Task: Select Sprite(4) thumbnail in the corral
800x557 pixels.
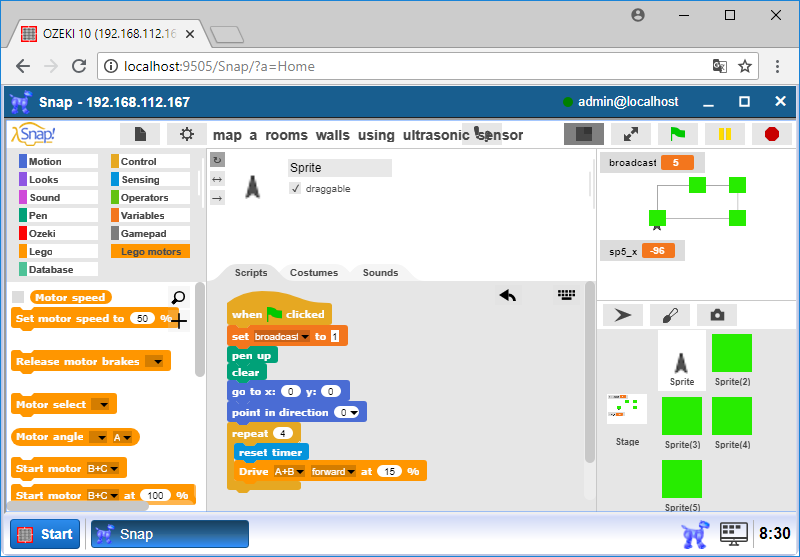Action: 732,422
